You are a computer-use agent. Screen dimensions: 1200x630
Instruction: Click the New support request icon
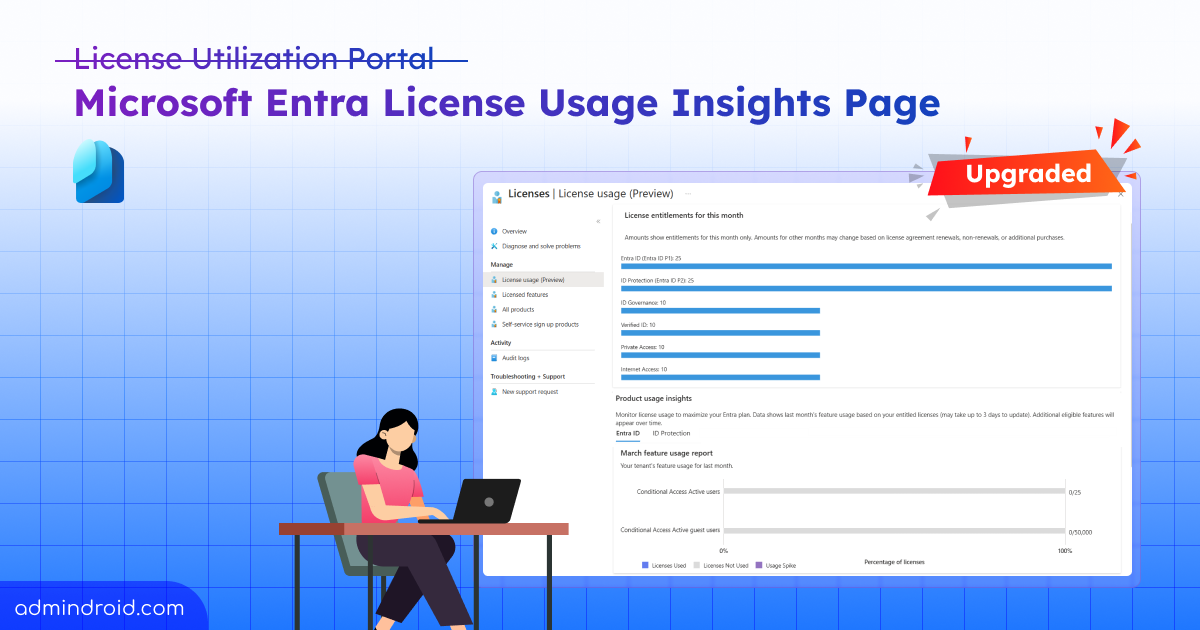coord(494,392)
